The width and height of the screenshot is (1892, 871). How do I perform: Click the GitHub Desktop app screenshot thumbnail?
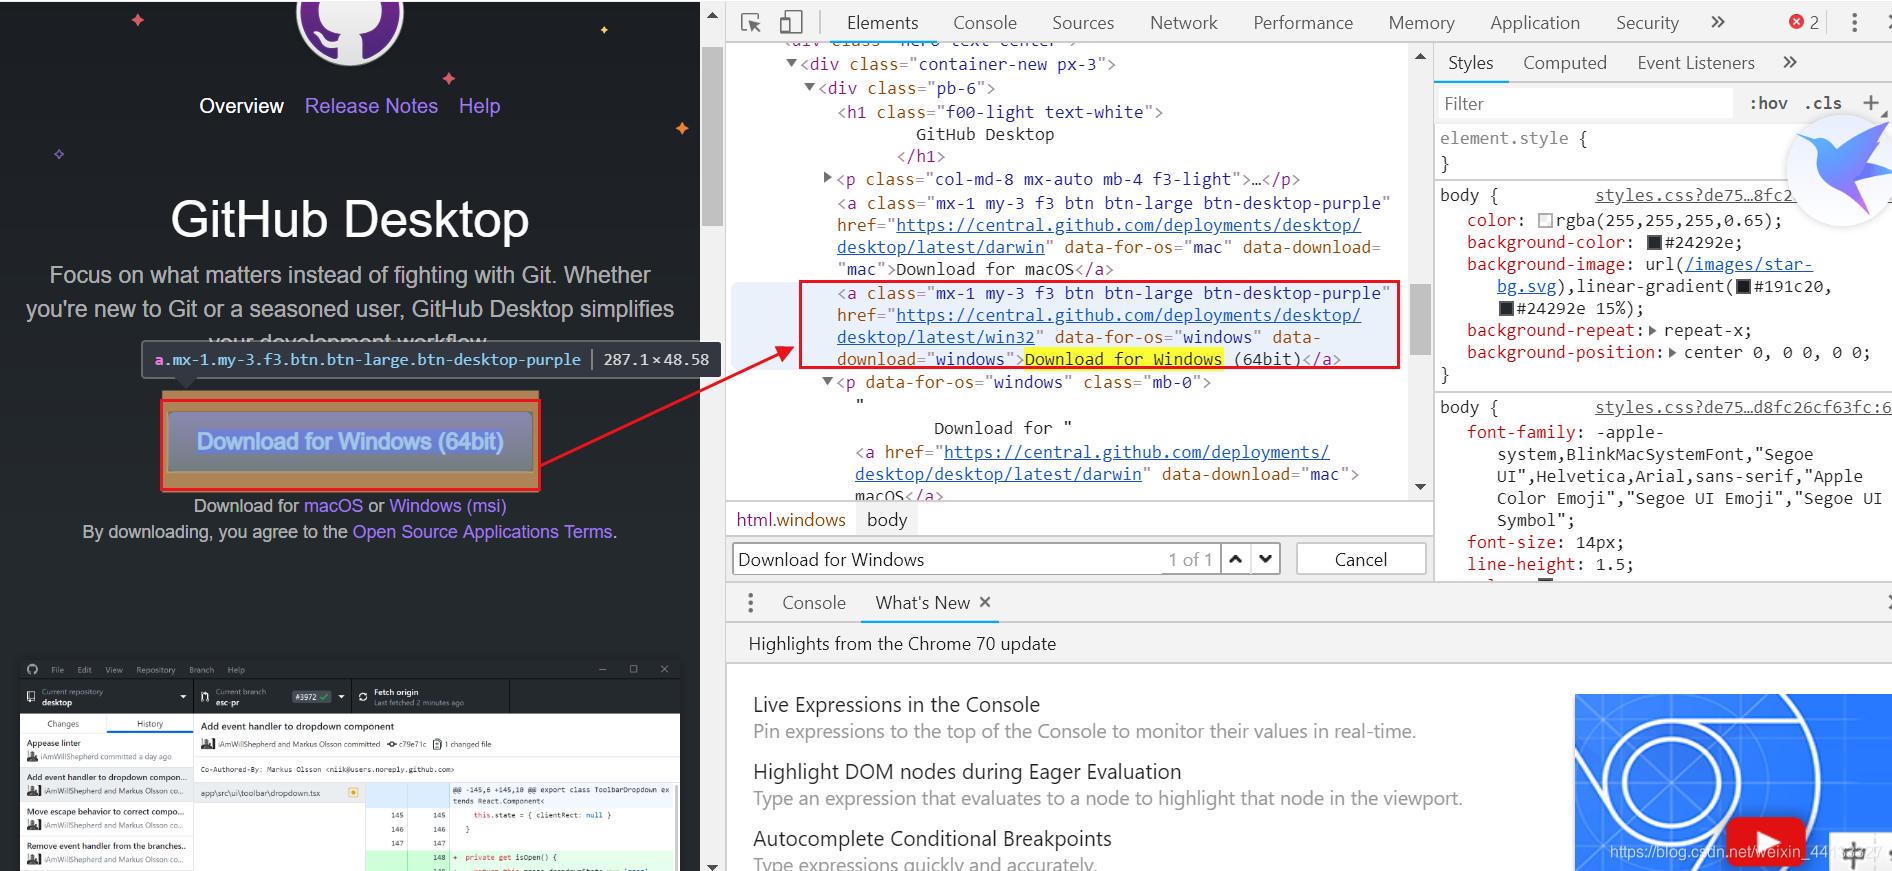click(350, 765)
